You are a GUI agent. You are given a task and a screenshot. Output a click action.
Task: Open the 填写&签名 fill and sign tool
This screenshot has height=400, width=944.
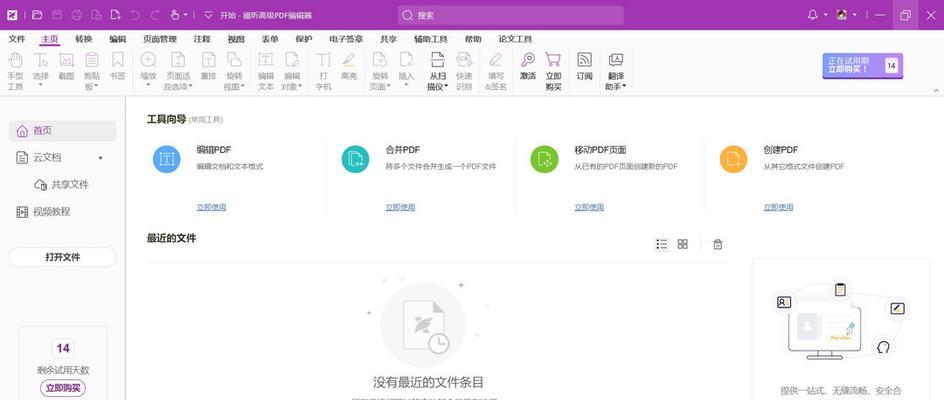click(495, 71)
